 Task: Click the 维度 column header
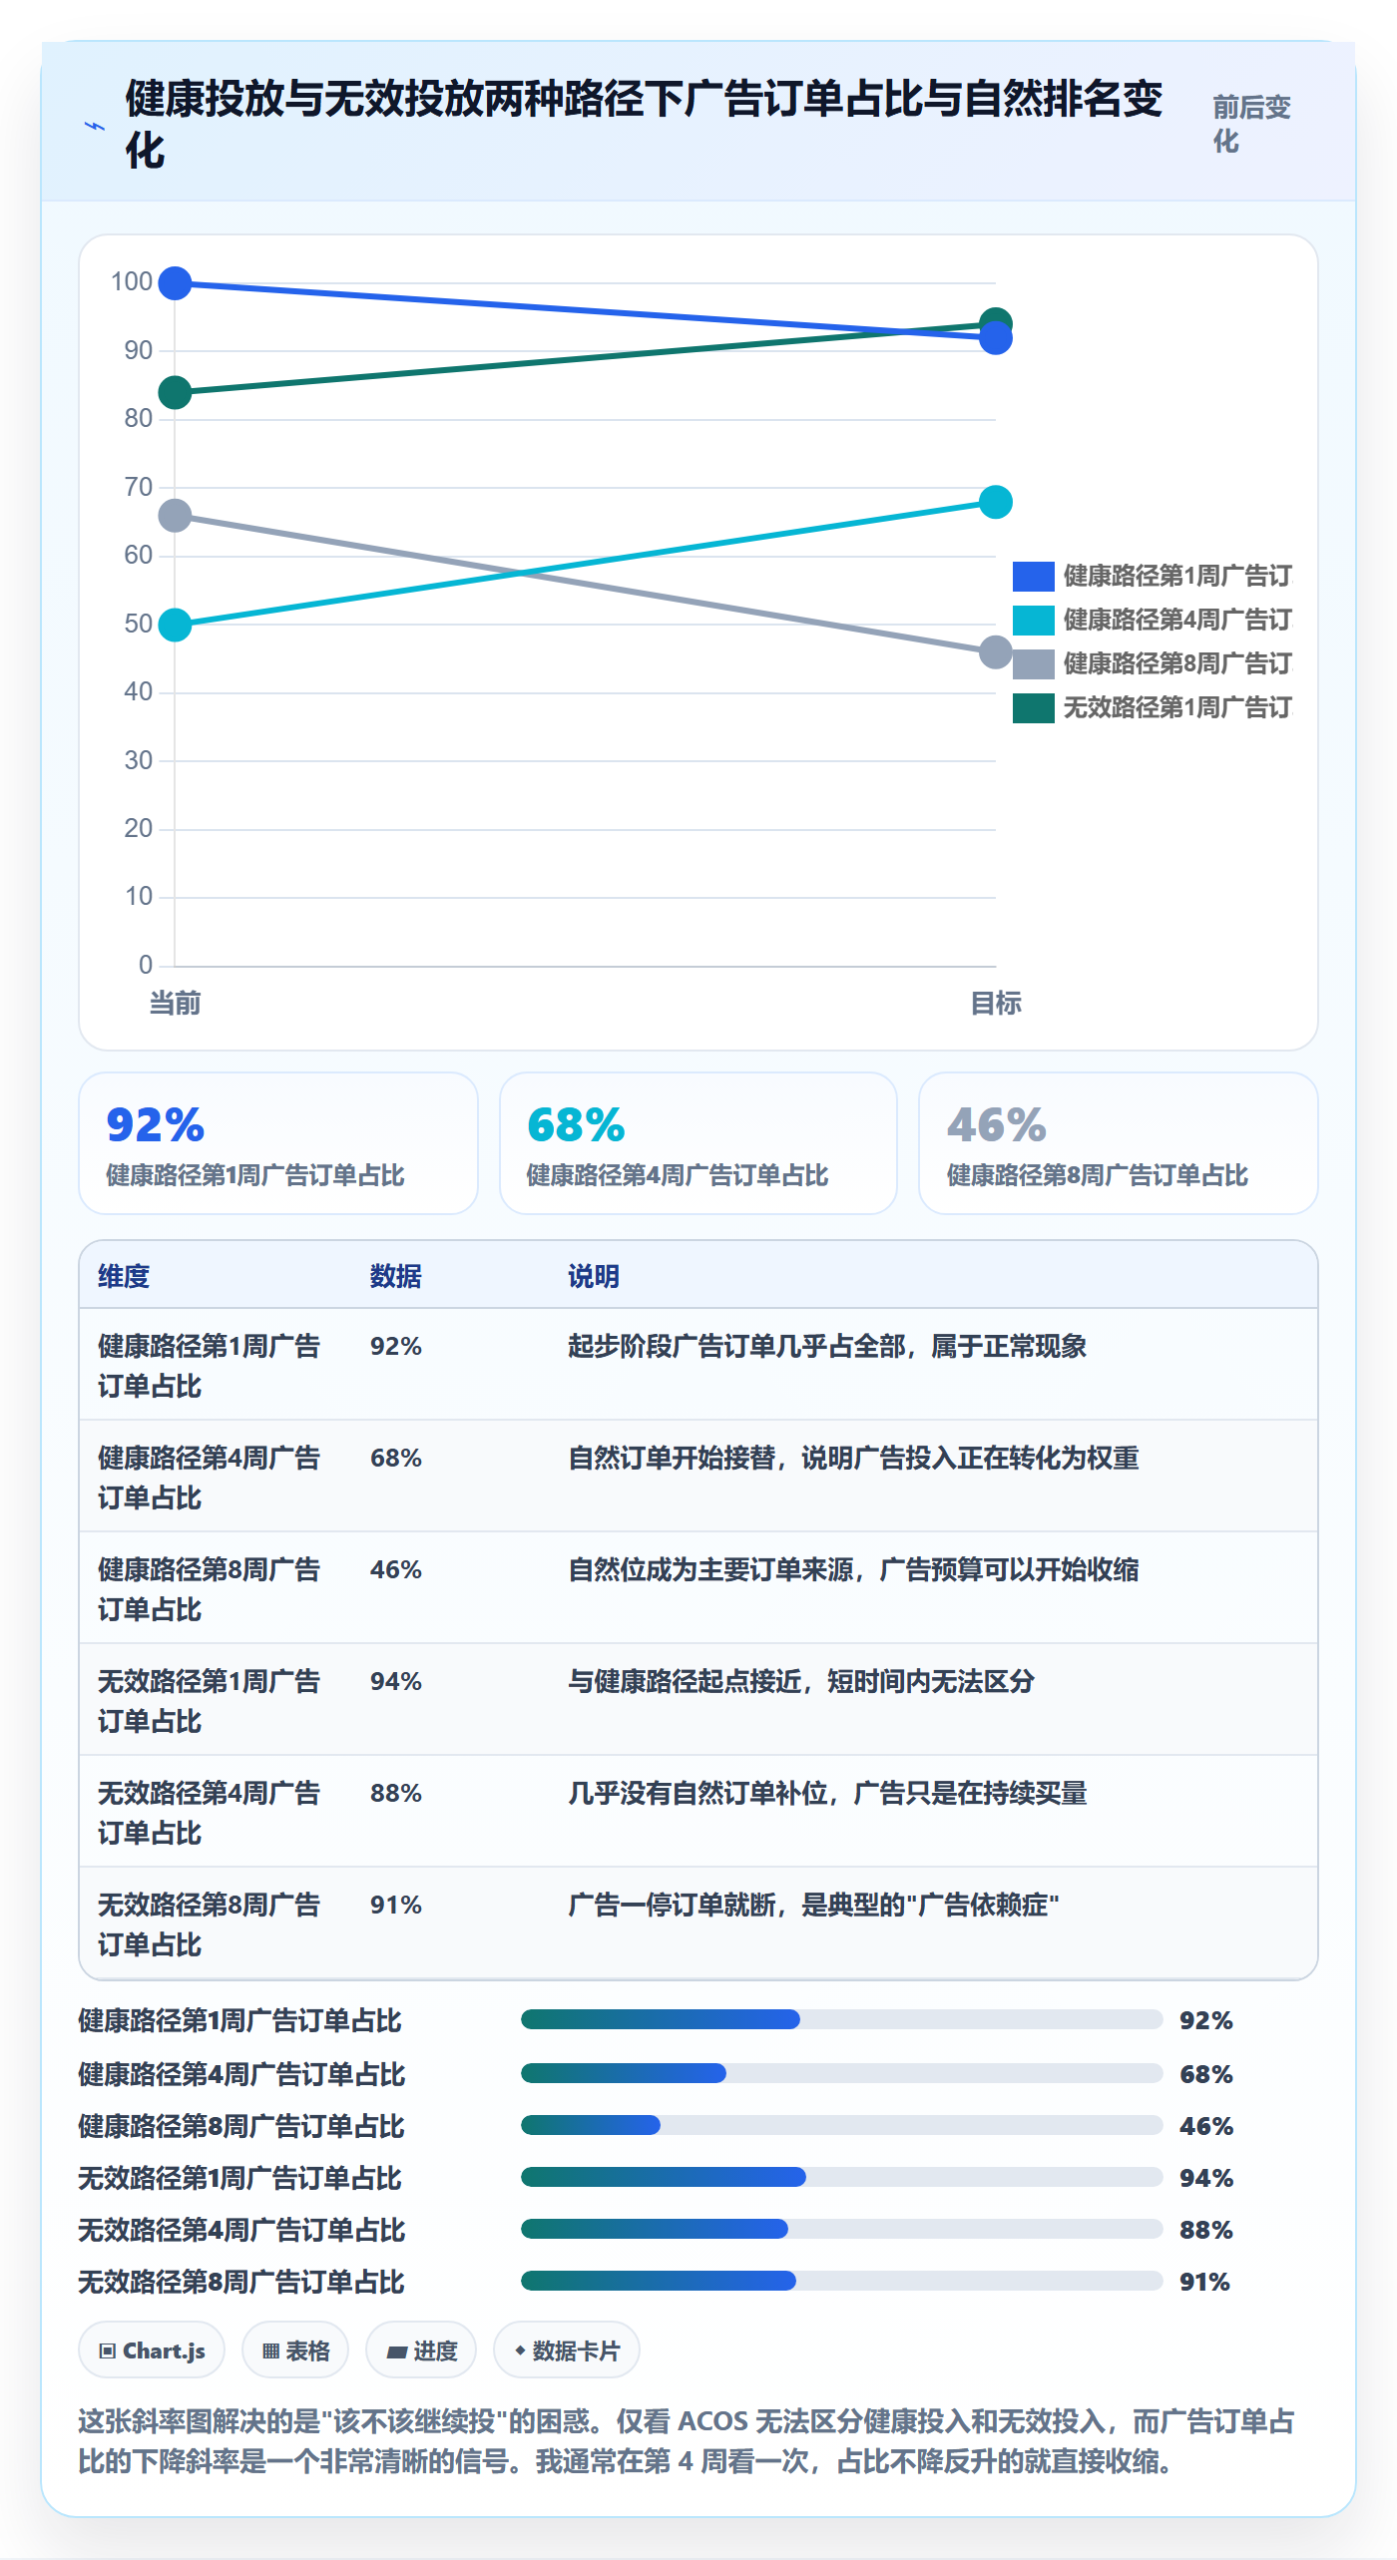coord(124,1276)
